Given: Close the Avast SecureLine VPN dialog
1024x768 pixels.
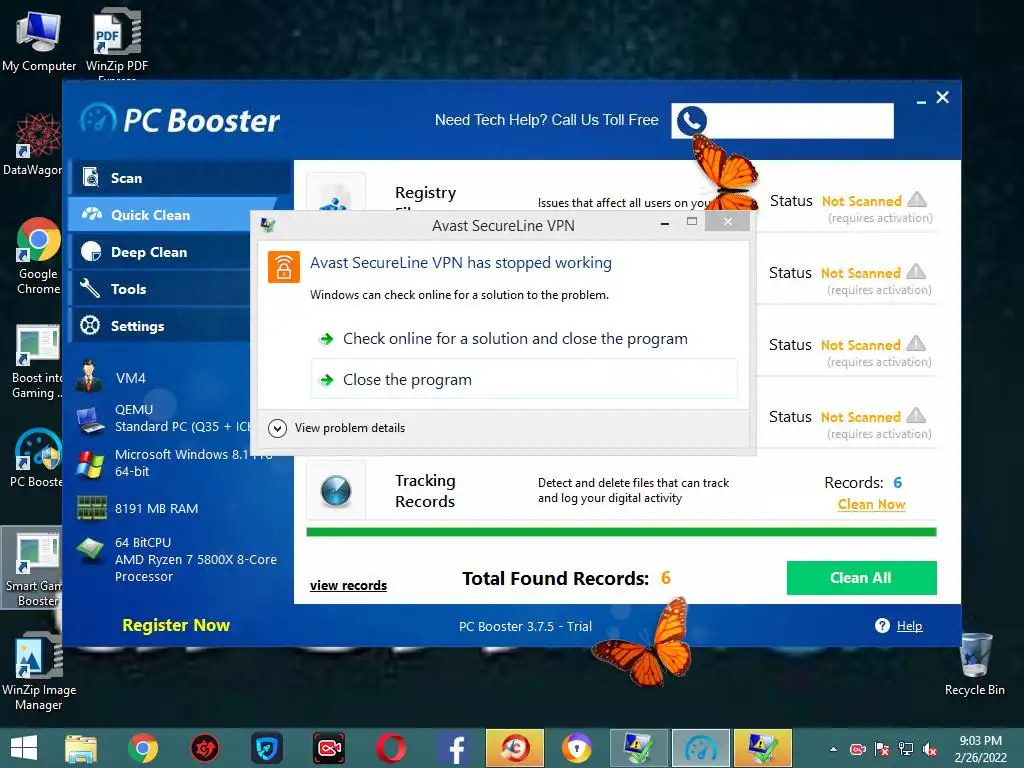Looking at the screenshot, I should coord(728,221).
